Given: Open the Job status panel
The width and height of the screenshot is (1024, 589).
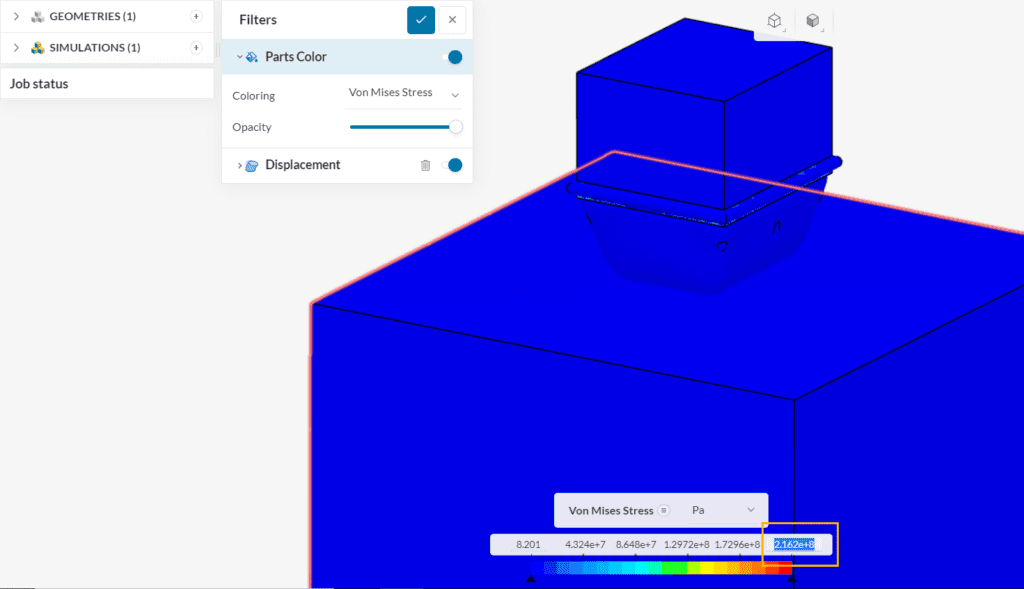Looking at the screenshot, I should pos(40,84).
